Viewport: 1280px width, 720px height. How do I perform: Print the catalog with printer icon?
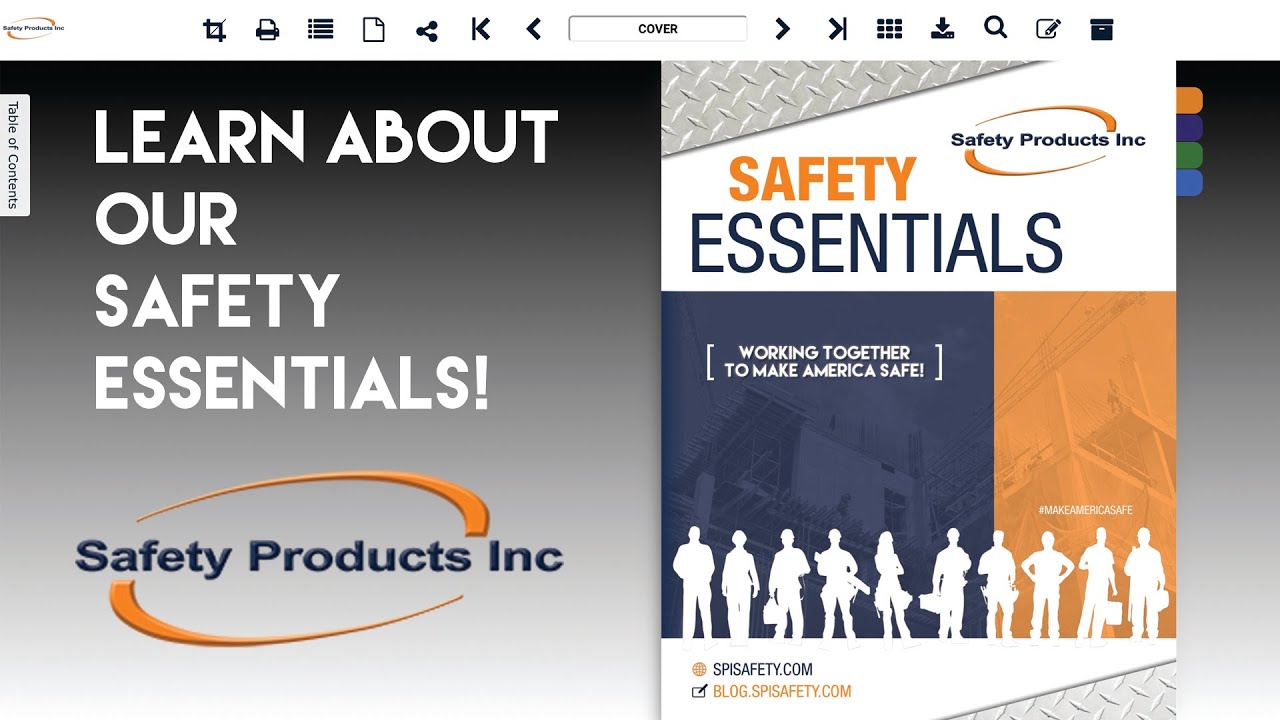267,29
